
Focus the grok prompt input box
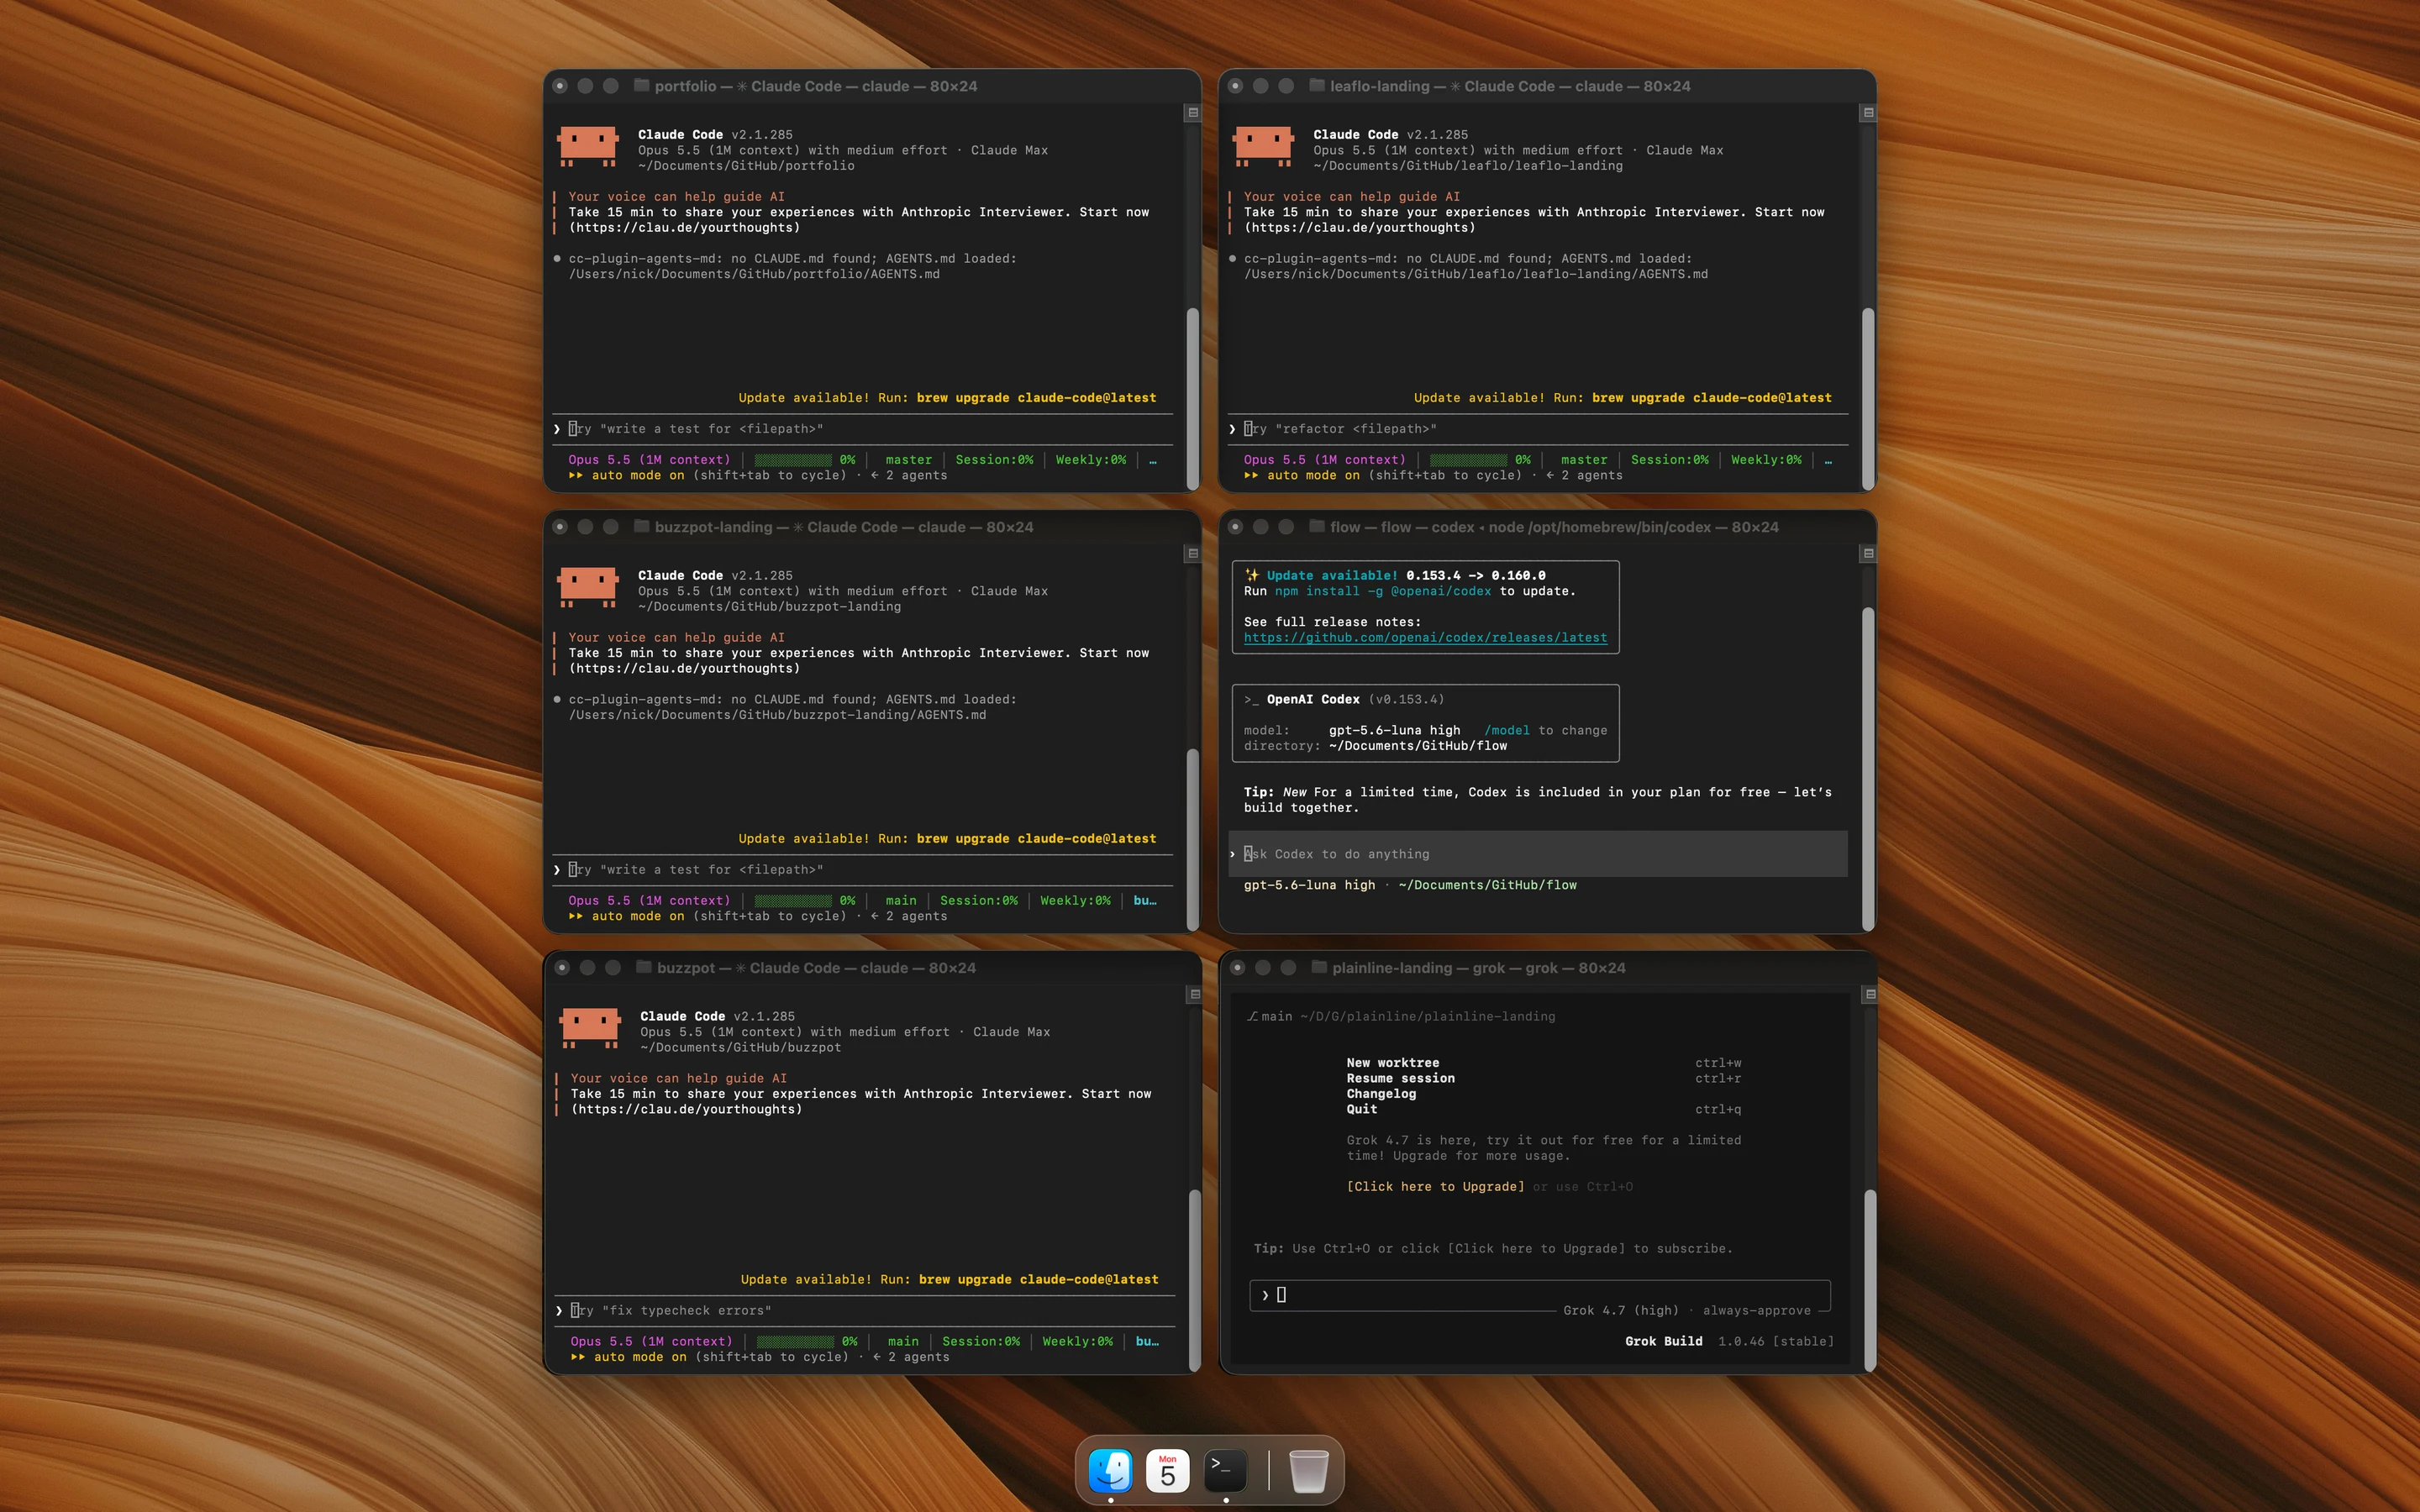(1539, 1295)
